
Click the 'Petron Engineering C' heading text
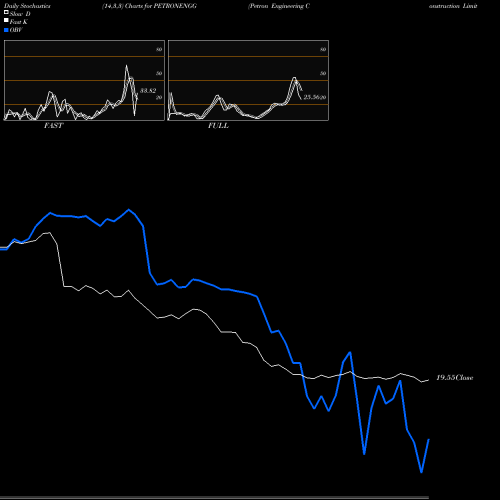point(279,6)
